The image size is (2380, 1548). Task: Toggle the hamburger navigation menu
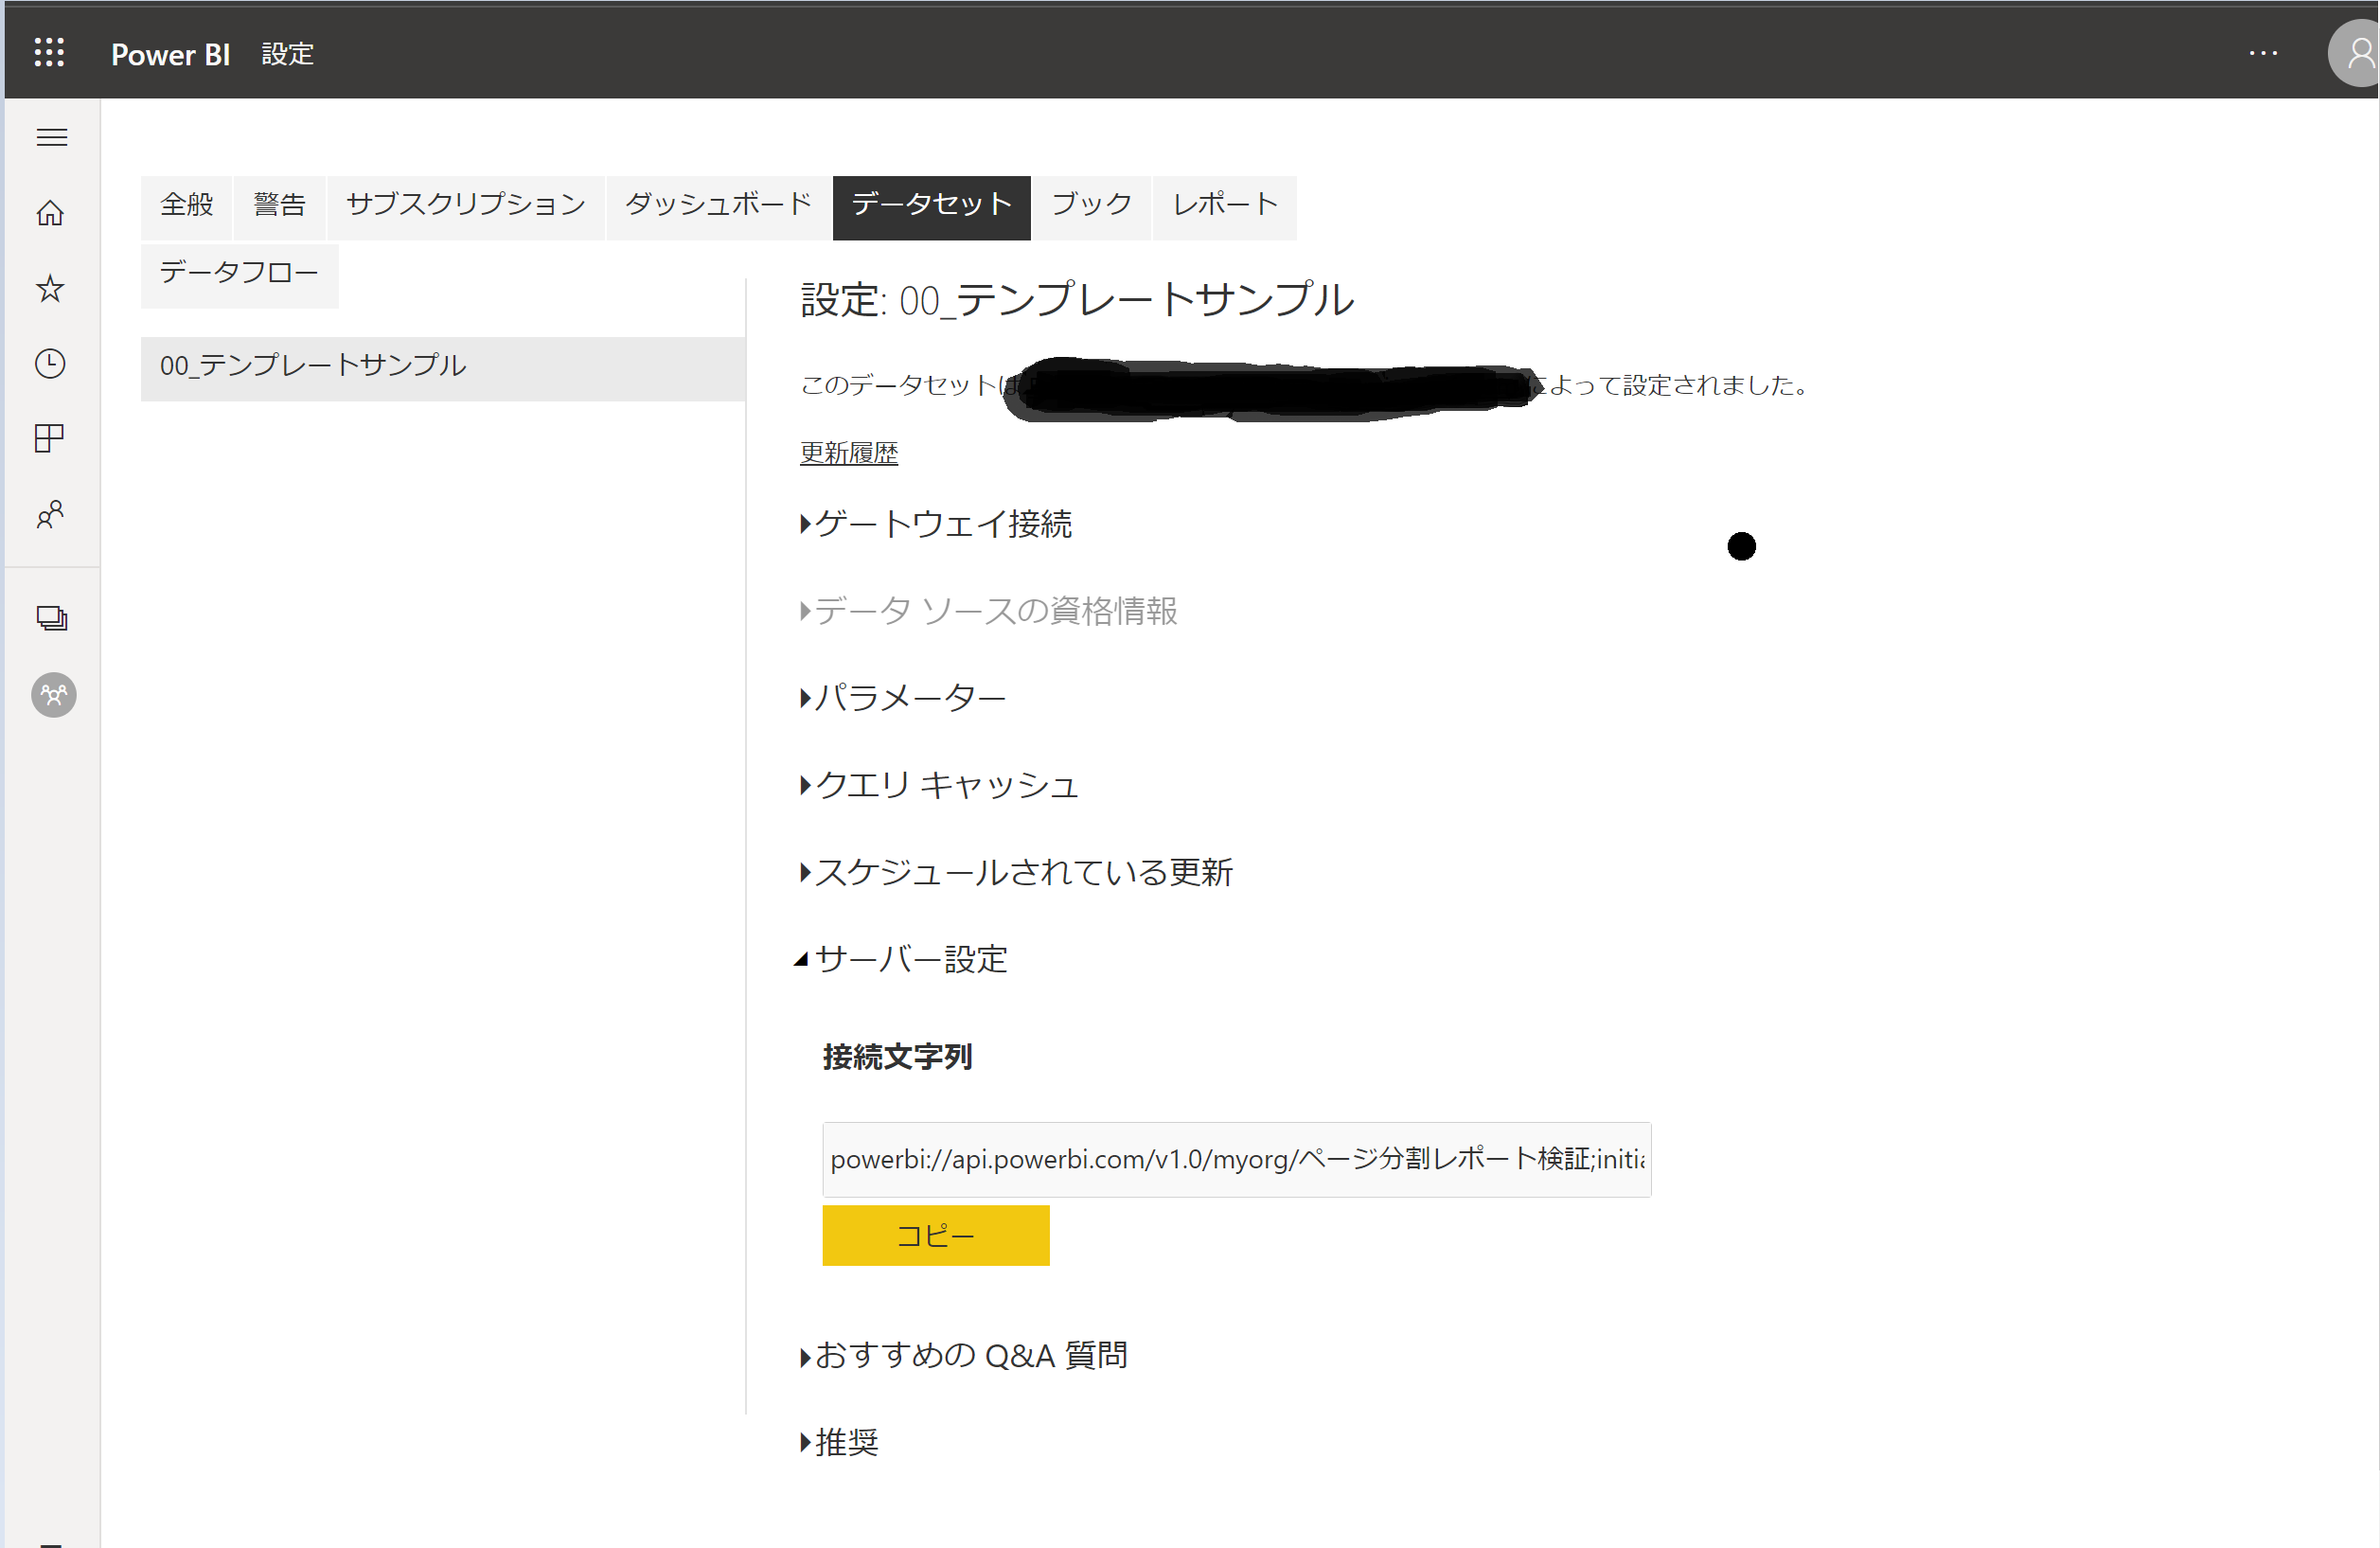tap(51, 137)
